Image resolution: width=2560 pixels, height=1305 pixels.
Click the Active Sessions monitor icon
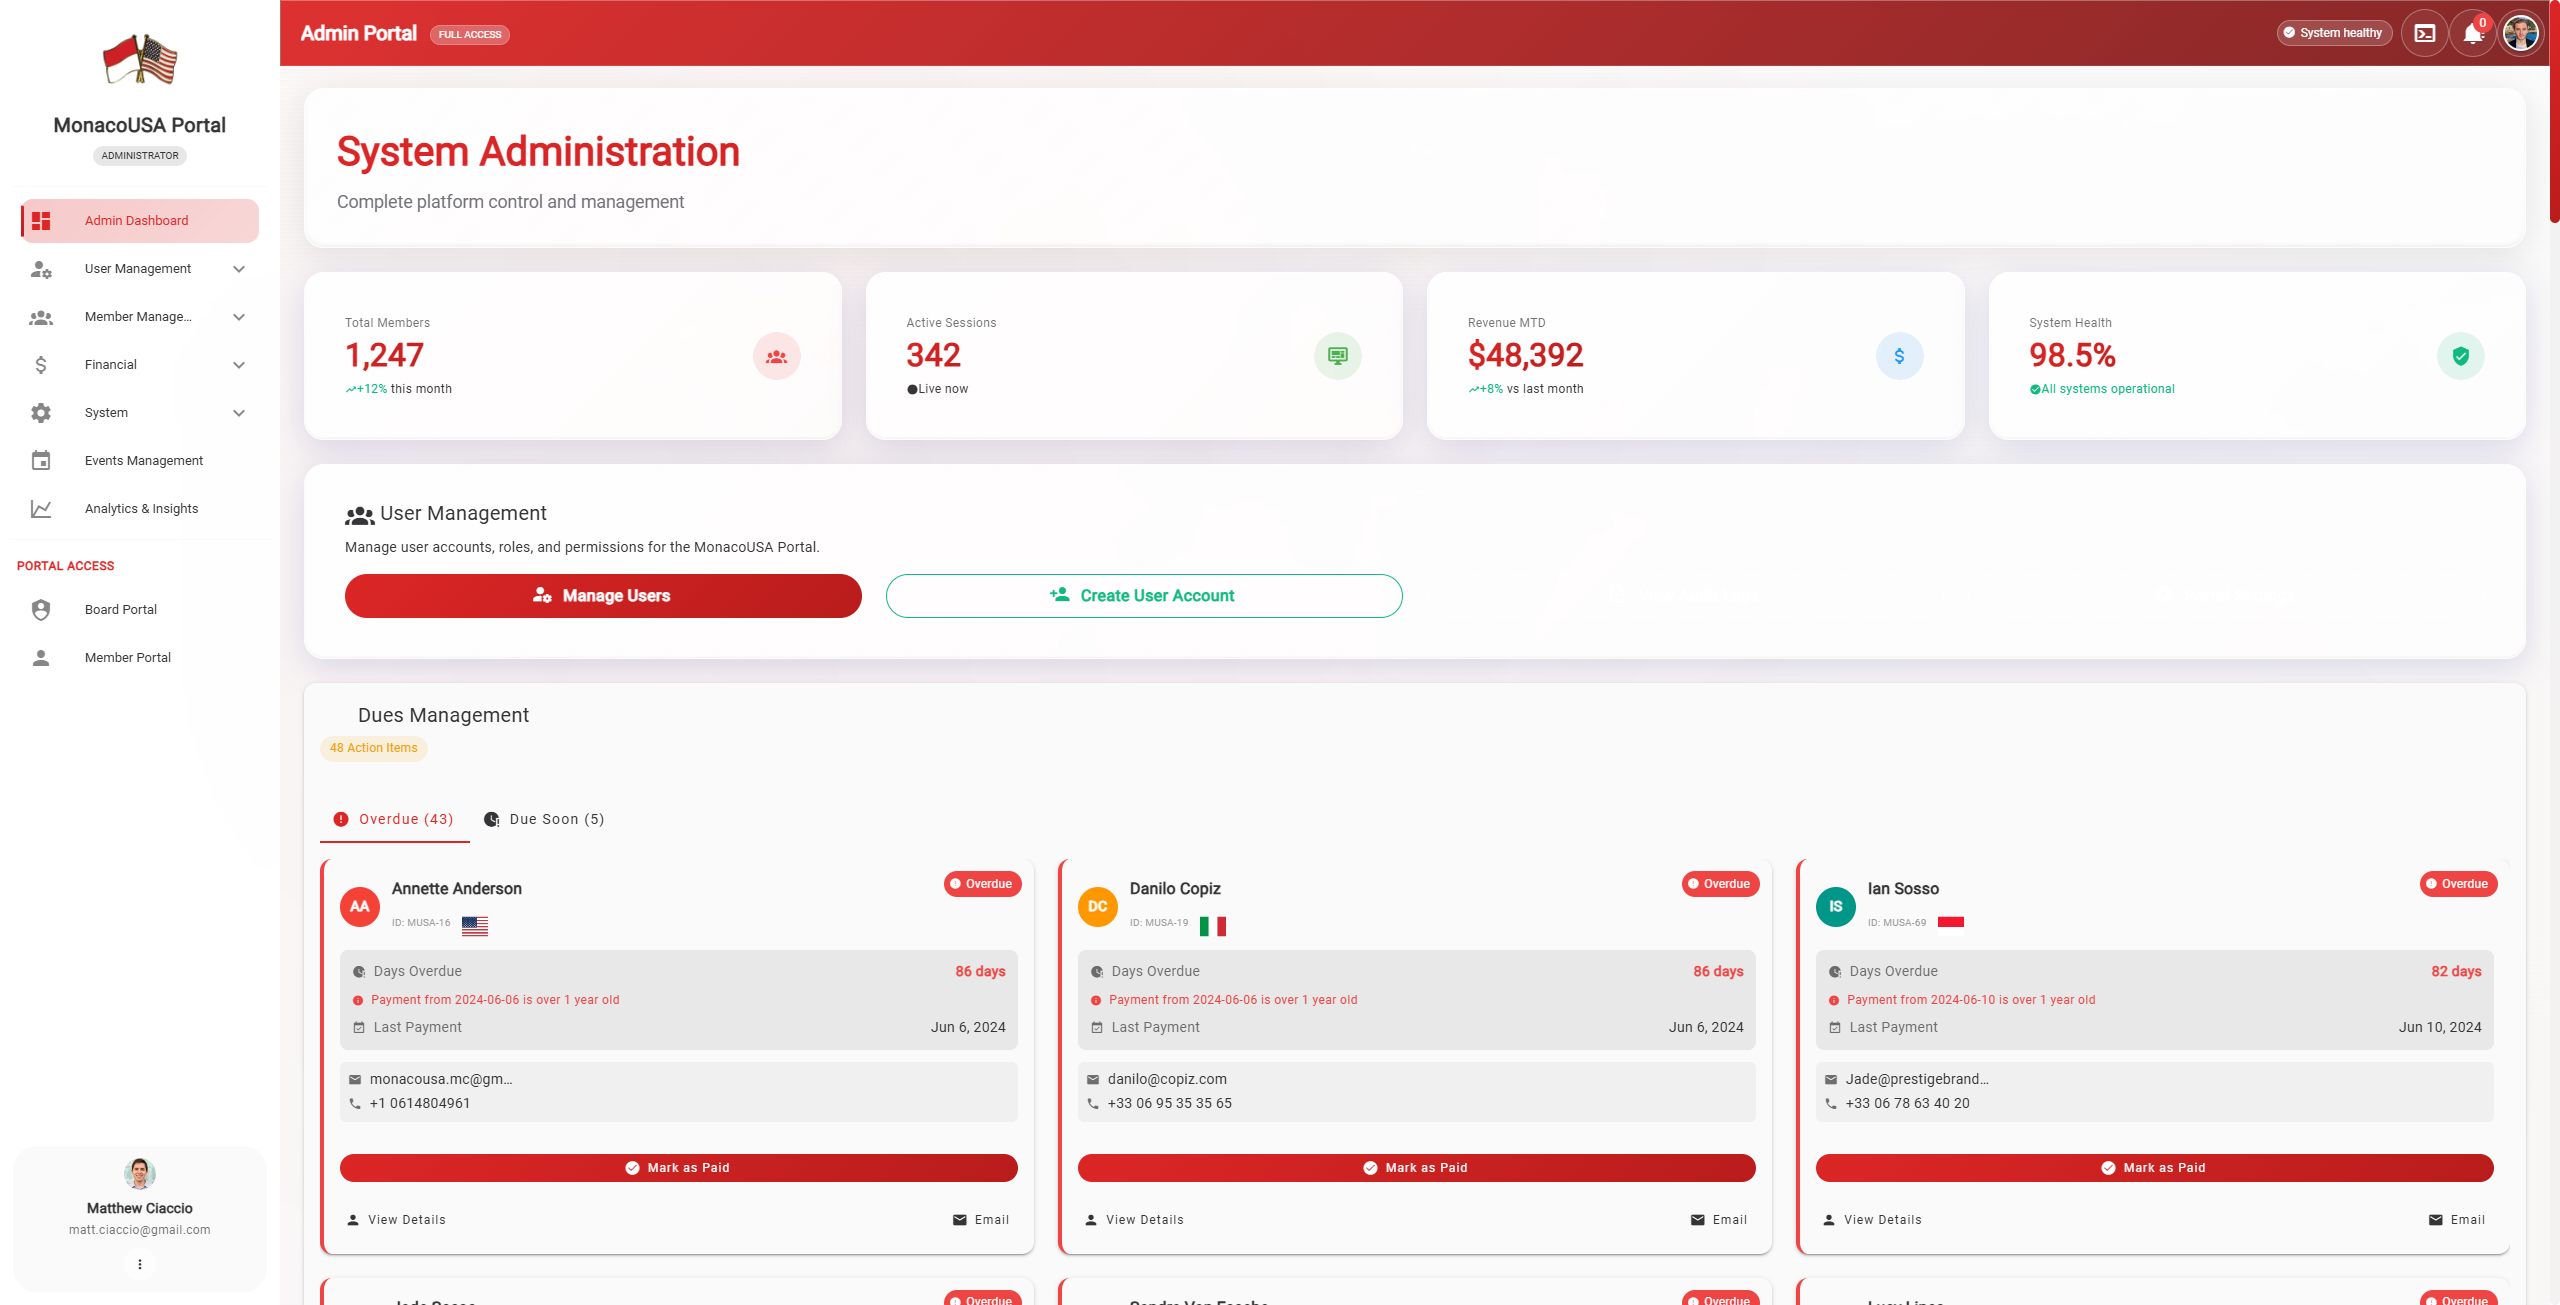[1337, 356]
